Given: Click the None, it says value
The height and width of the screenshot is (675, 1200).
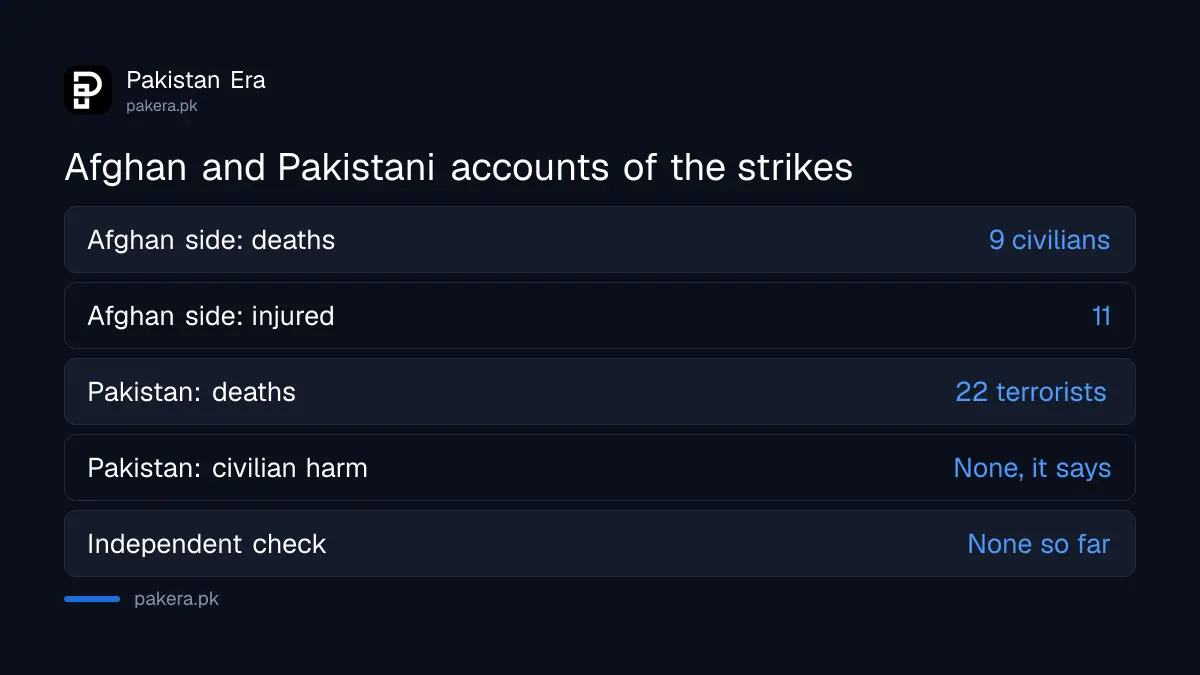Looking at the screenshot, I should (1032, 468).
